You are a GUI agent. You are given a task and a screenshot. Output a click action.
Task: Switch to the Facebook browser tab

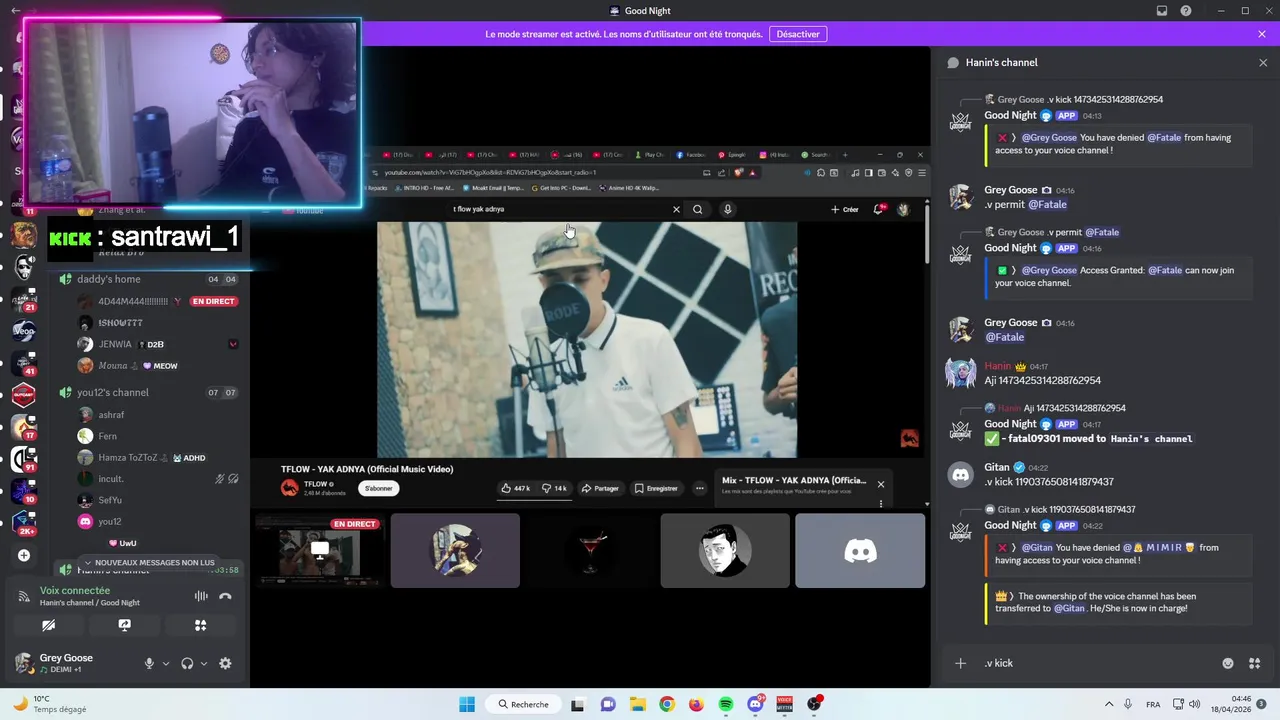tap(690, 155)
